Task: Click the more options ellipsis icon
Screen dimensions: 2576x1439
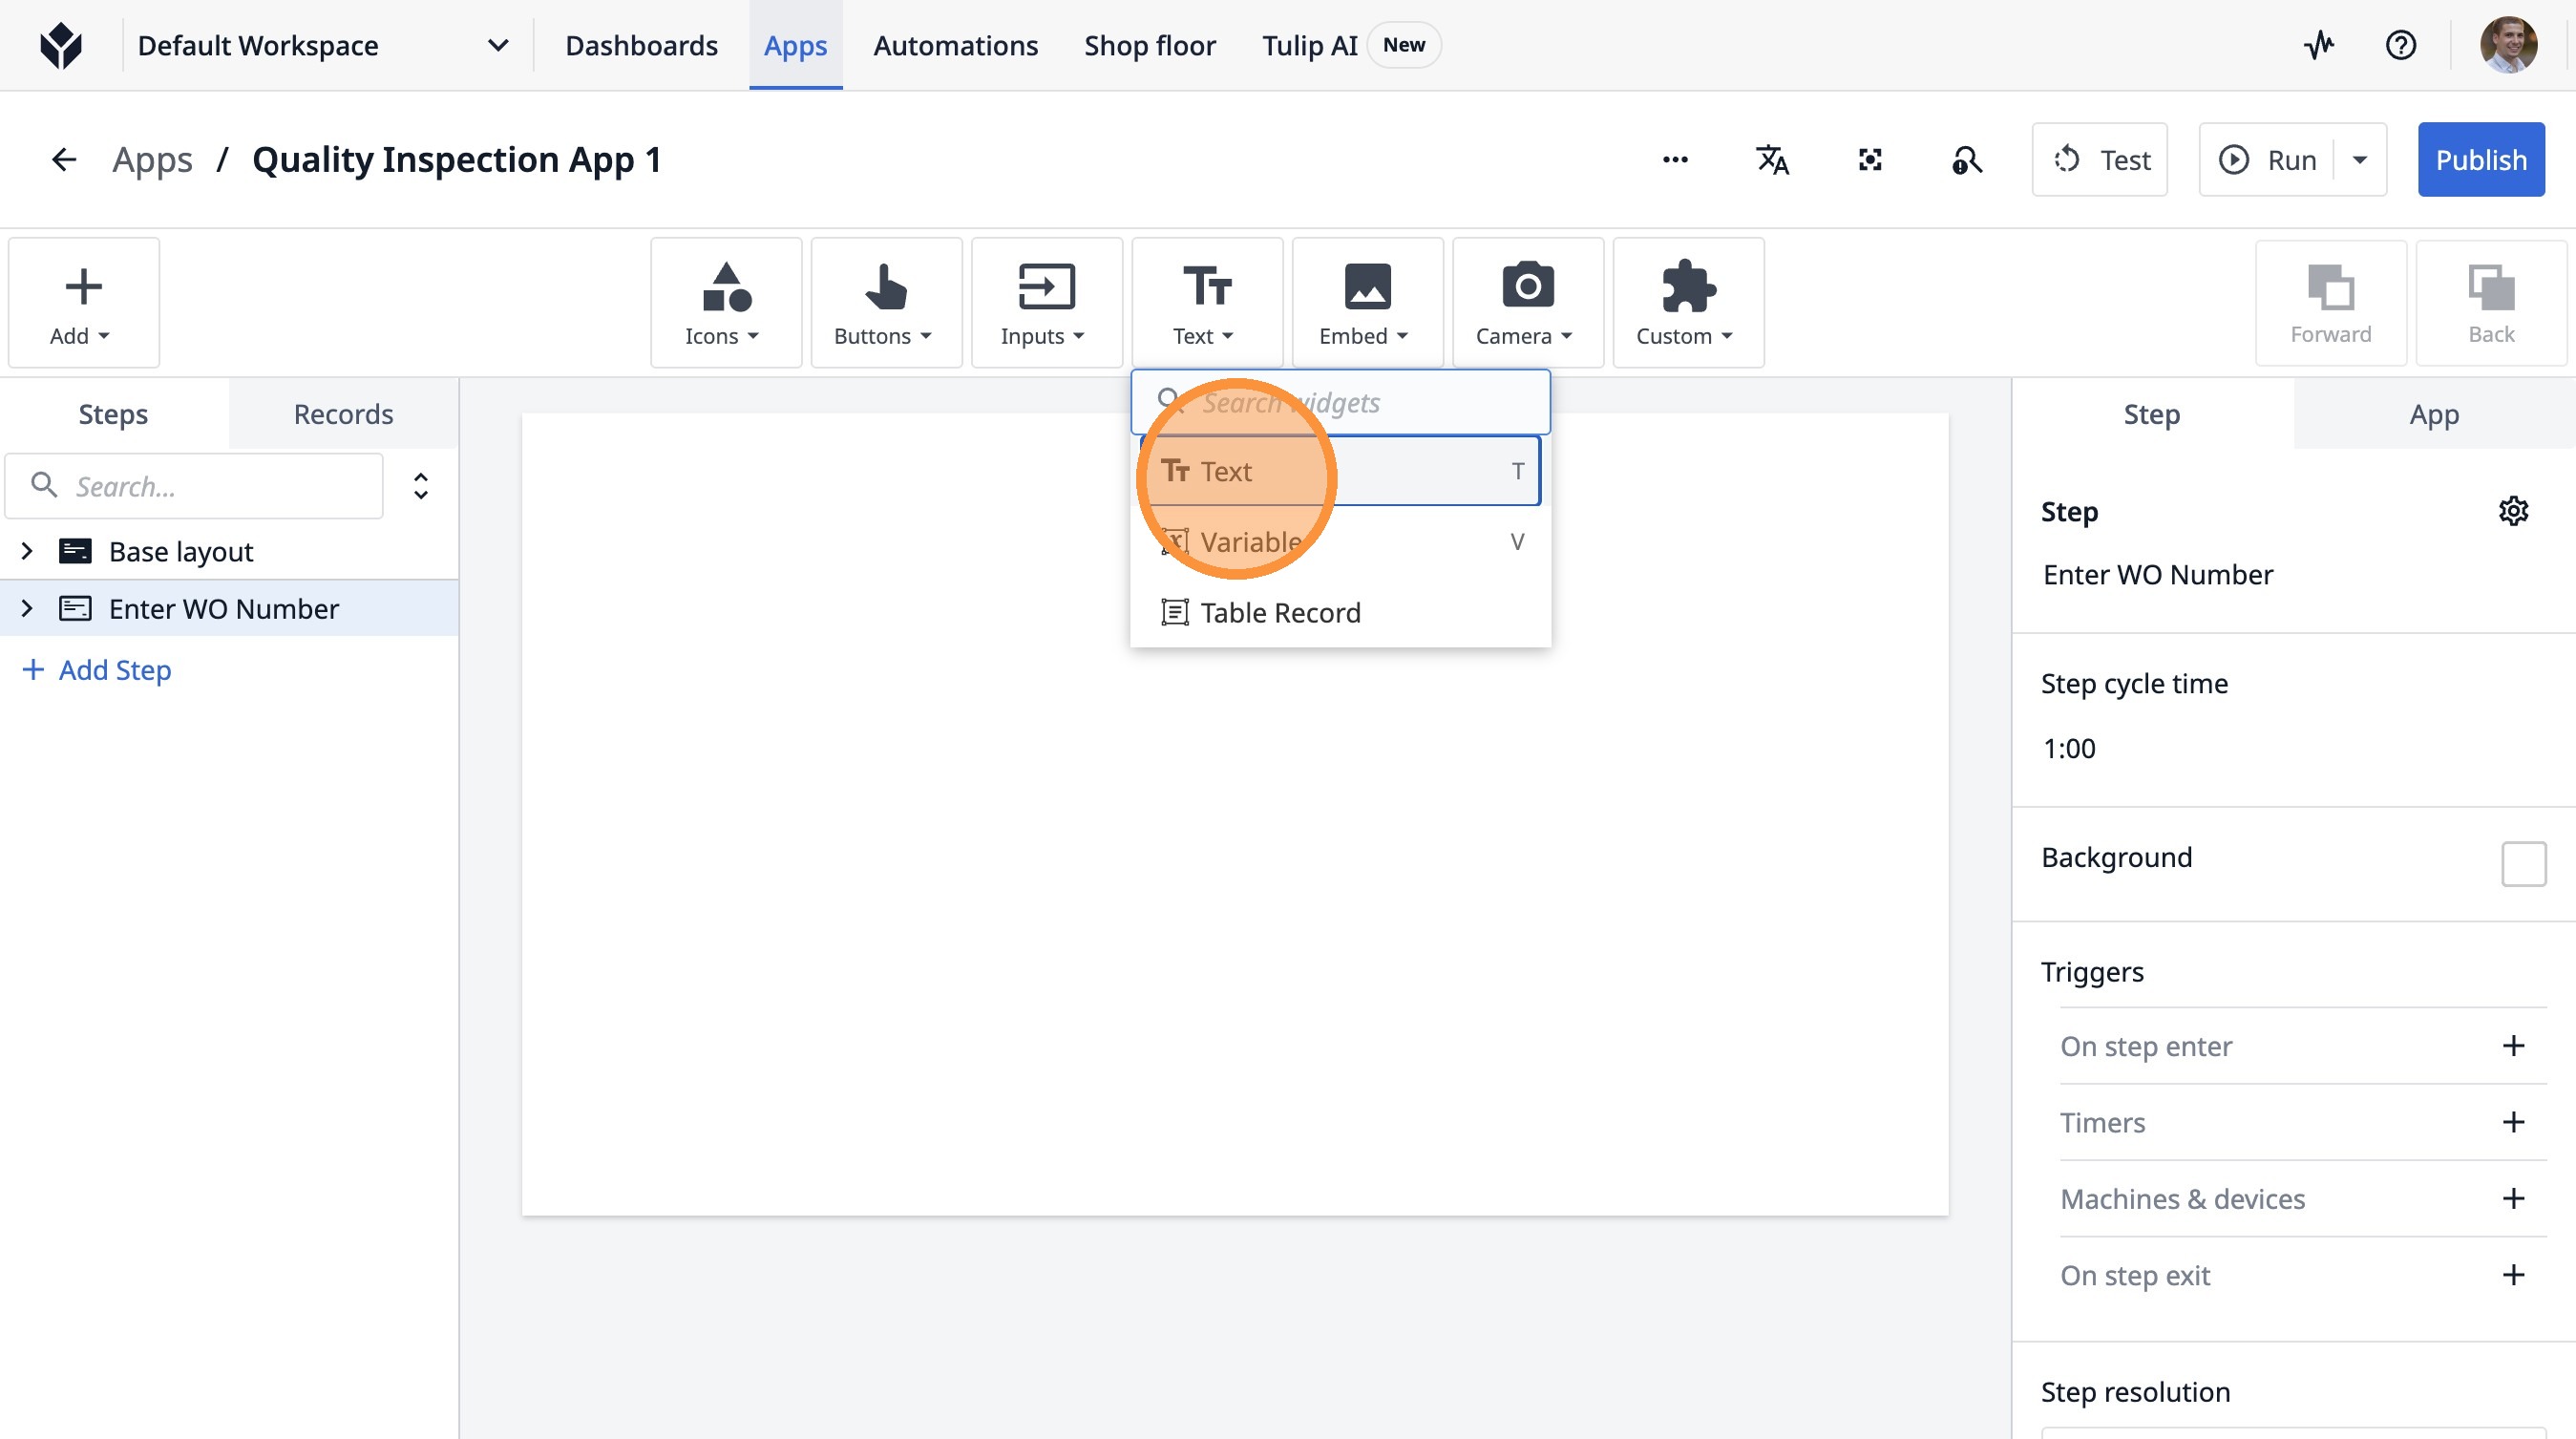Action: (x=1675, y=160)
